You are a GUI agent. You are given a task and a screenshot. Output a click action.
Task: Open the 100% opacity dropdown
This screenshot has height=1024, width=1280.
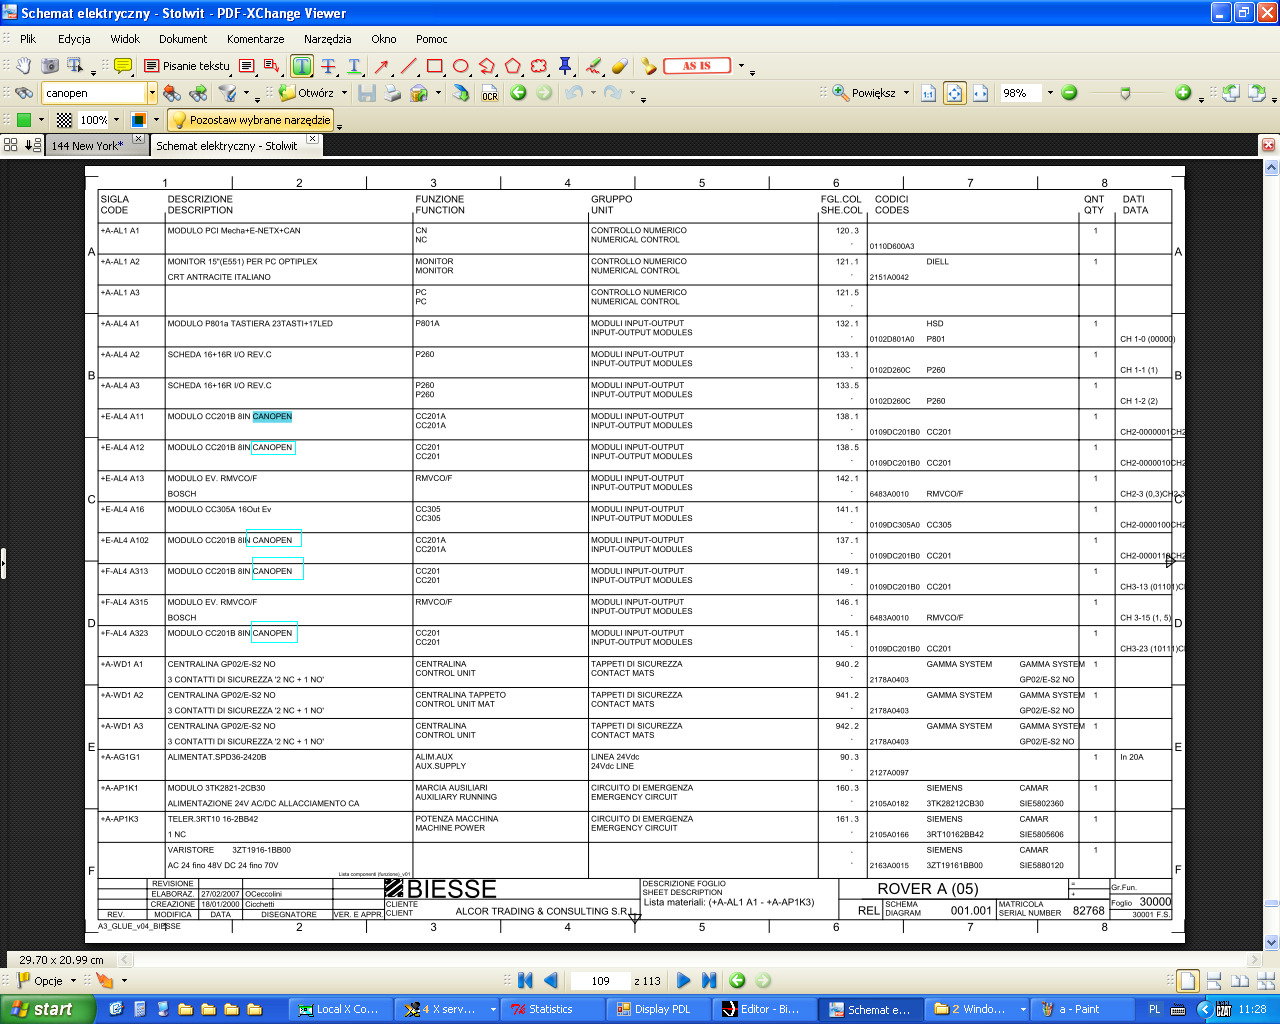click(x=116, y=120)
